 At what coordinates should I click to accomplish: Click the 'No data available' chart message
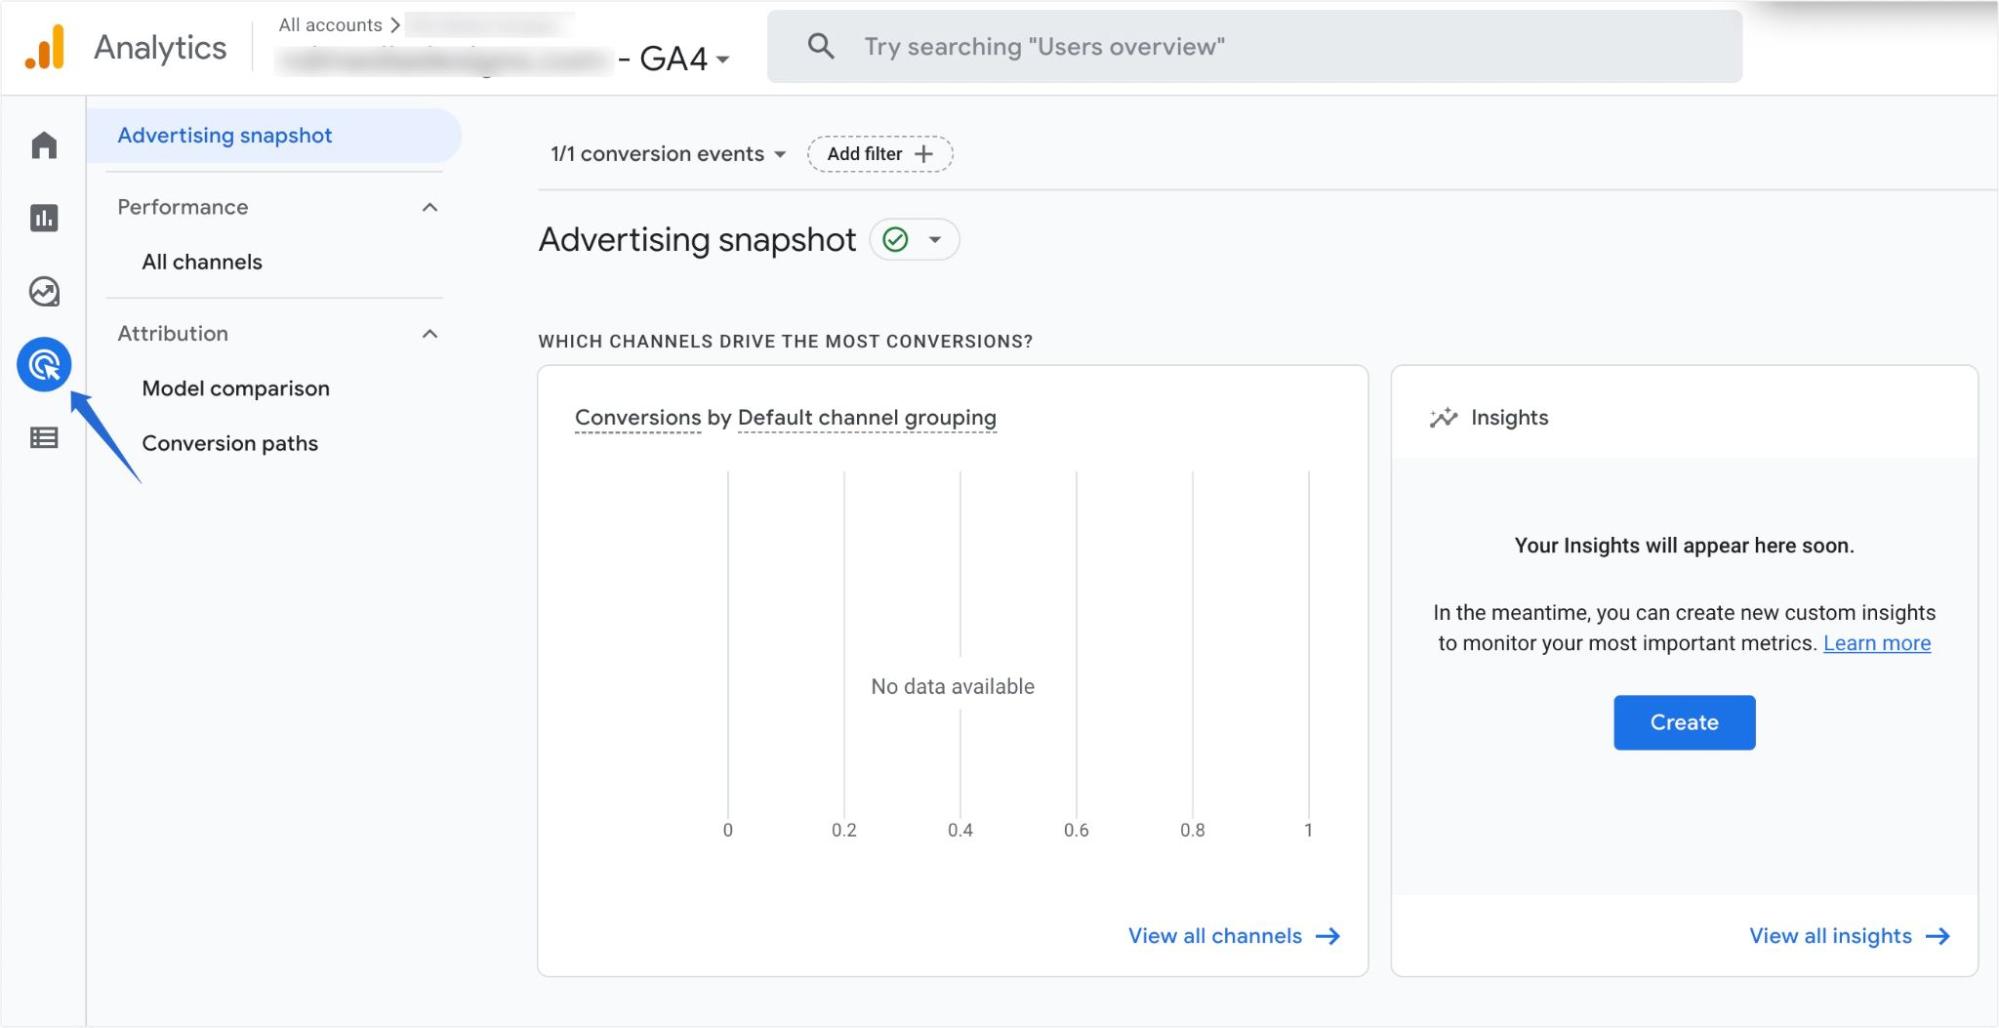coord(952,687)
